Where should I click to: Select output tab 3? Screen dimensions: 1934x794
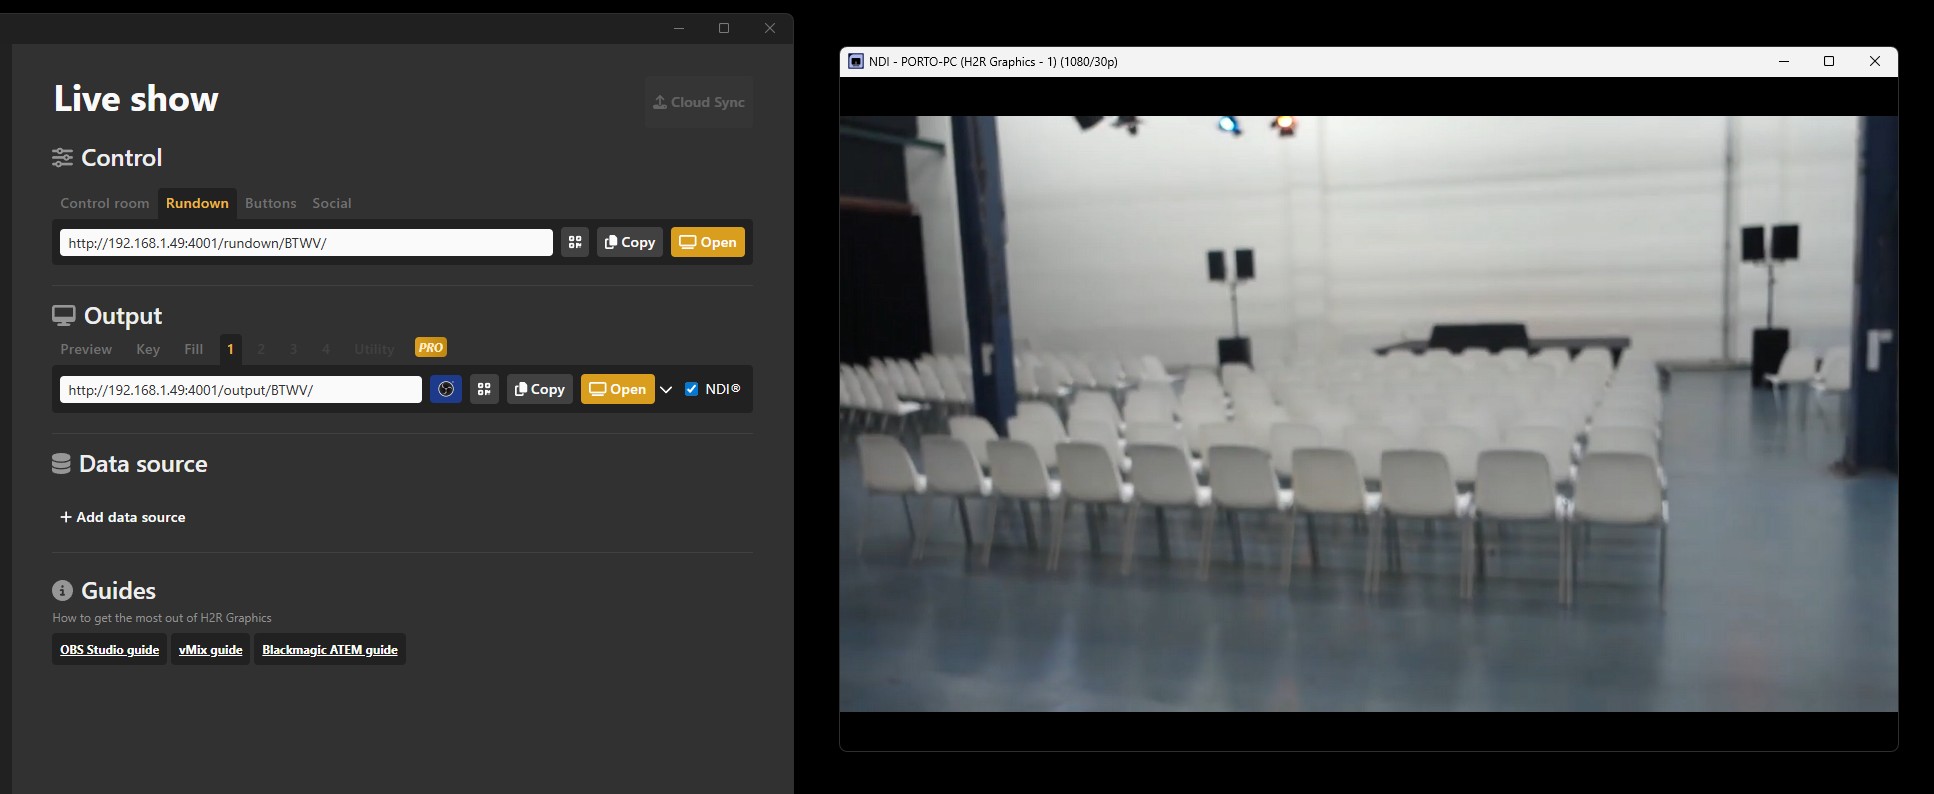[x=293, y=349]
